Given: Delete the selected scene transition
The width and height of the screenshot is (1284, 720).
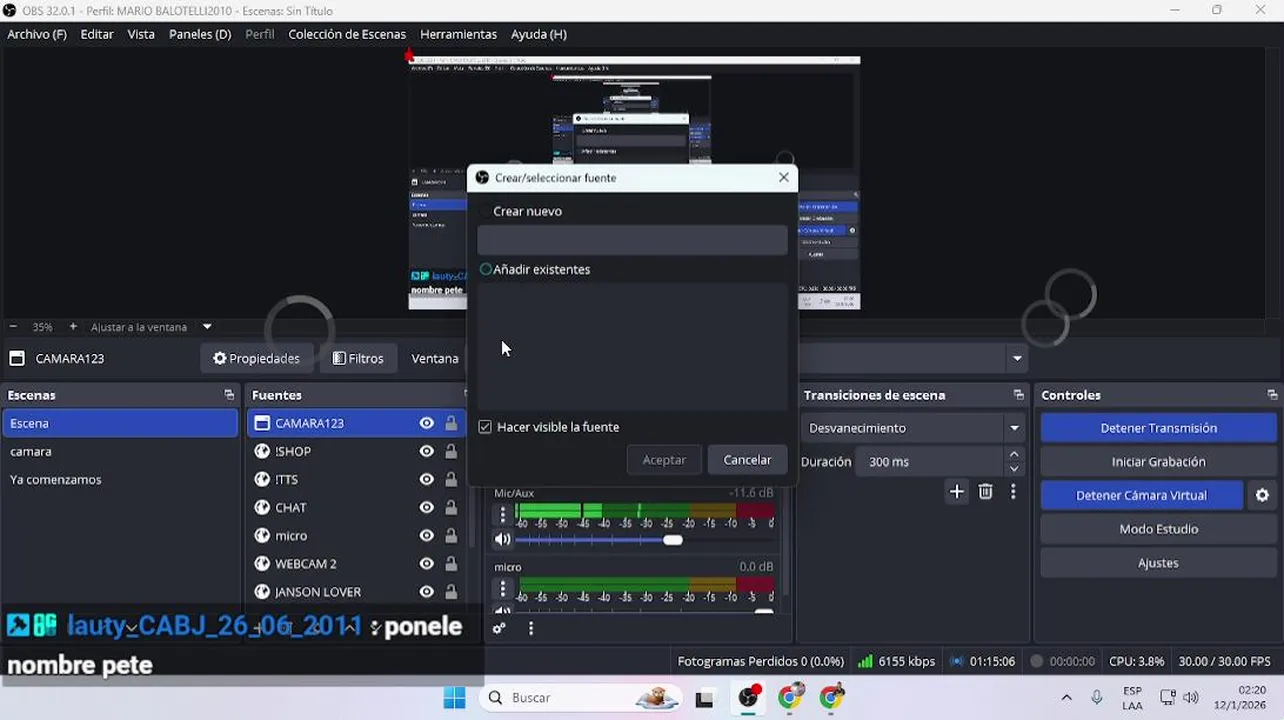Looking at the screenshot, I should pyautogui.click(x=986, y=491).
